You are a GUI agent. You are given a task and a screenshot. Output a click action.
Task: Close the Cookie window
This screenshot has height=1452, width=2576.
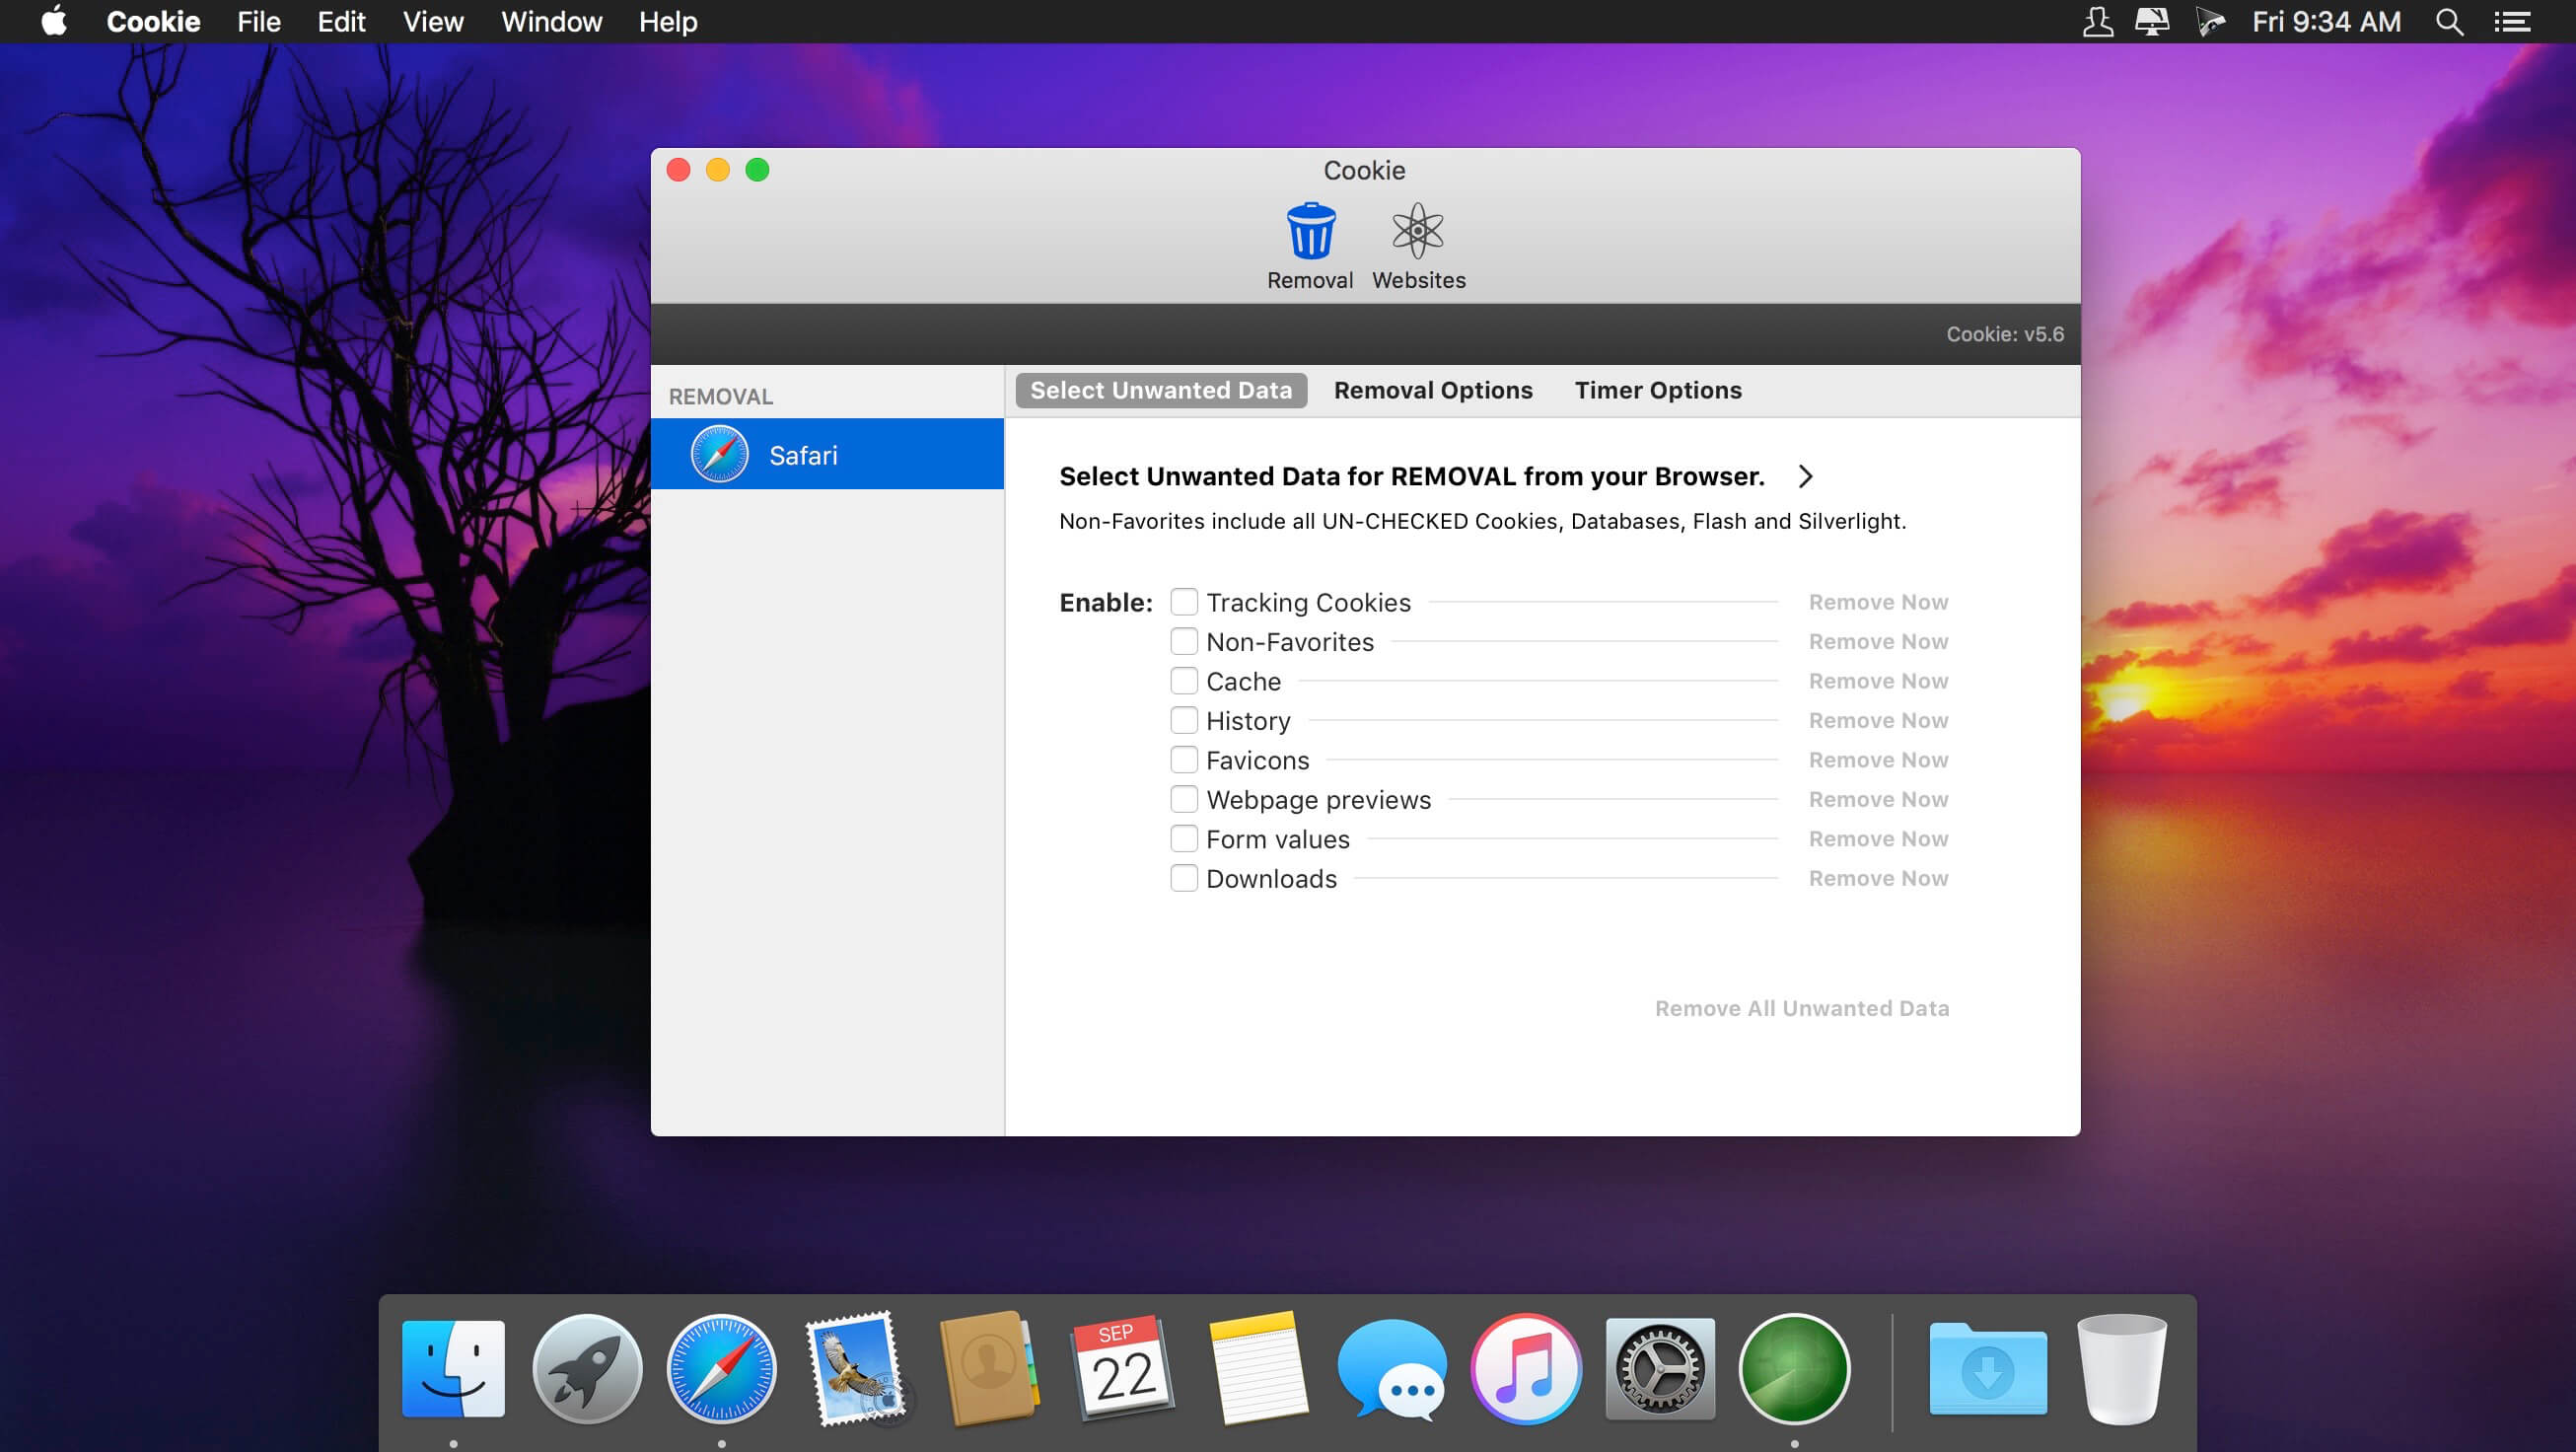point(678,170)
